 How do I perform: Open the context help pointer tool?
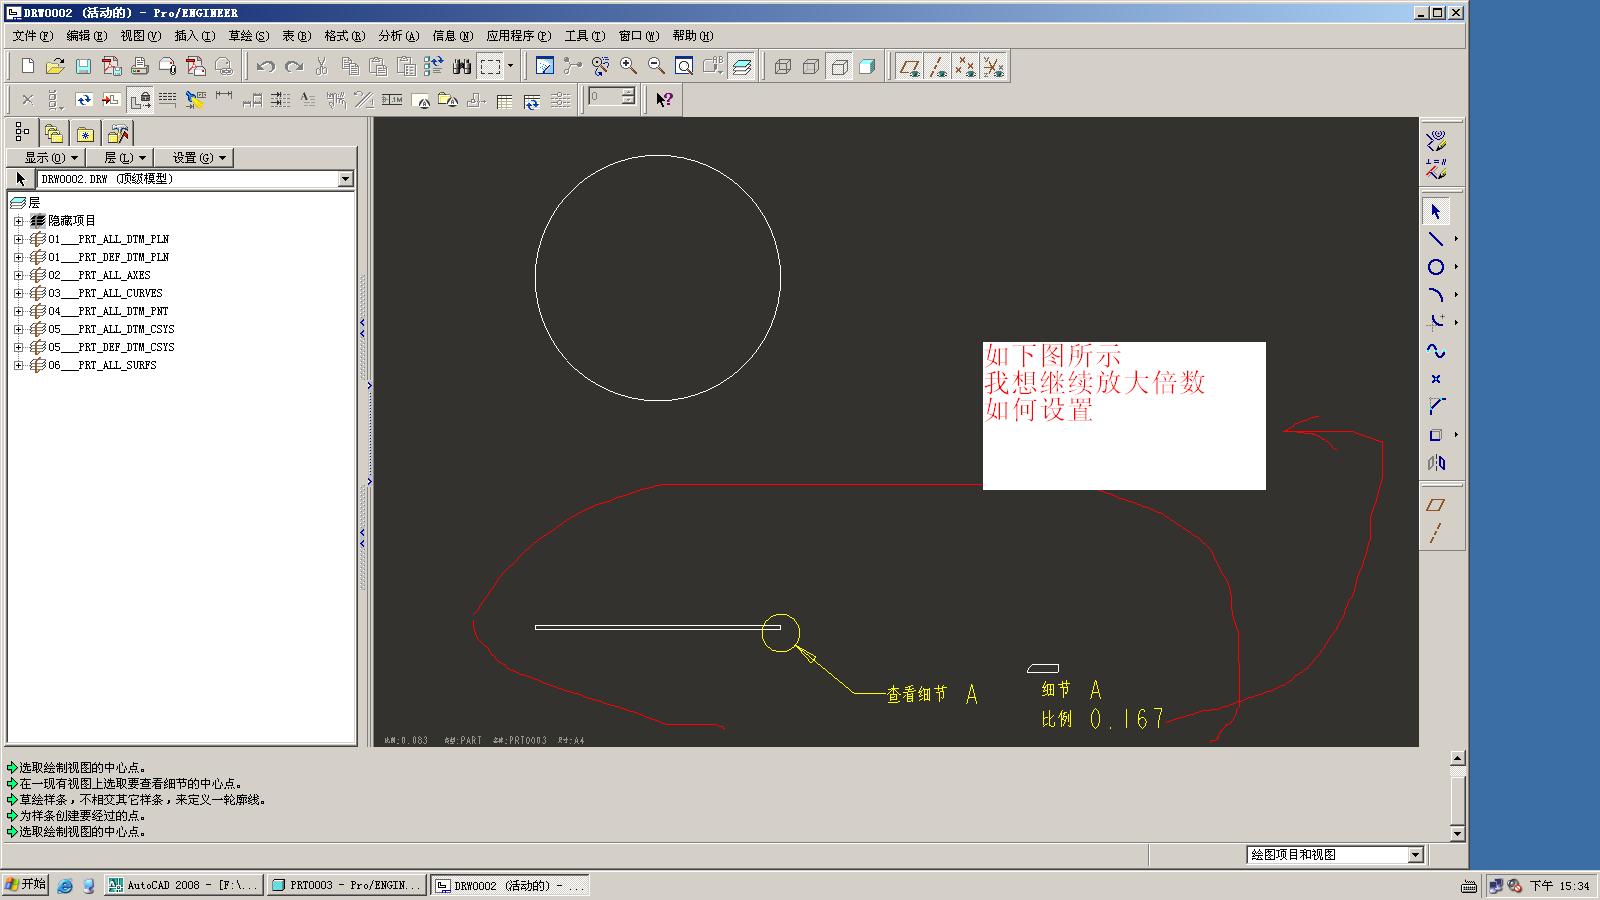664,99
